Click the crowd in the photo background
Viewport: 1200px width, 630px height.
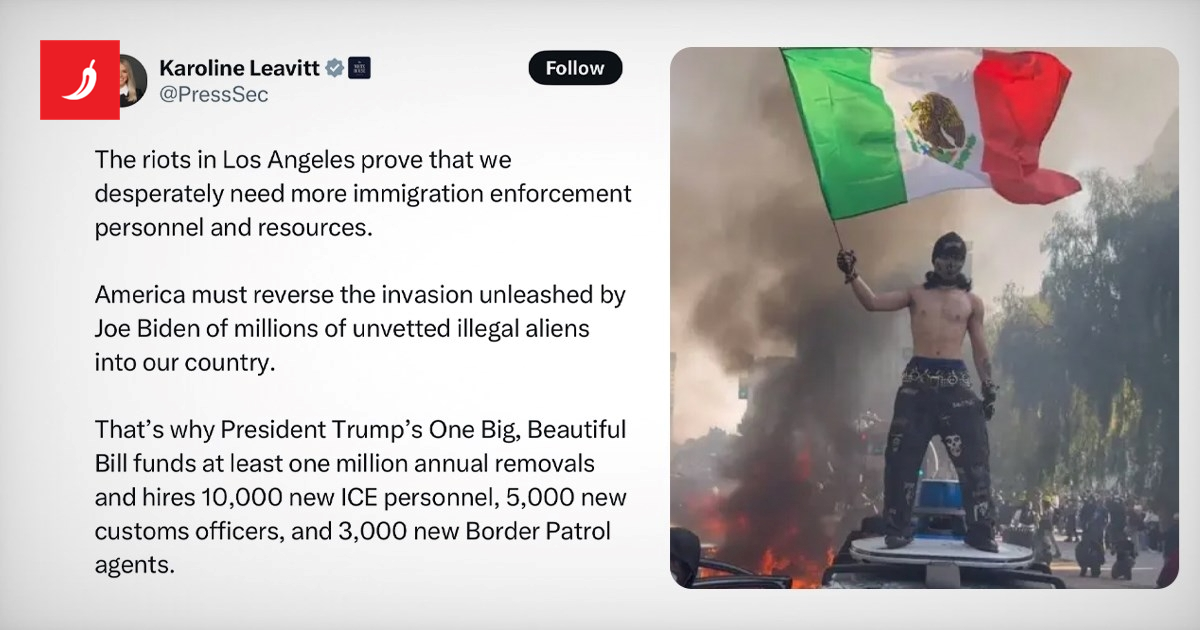click(1090, 530)
